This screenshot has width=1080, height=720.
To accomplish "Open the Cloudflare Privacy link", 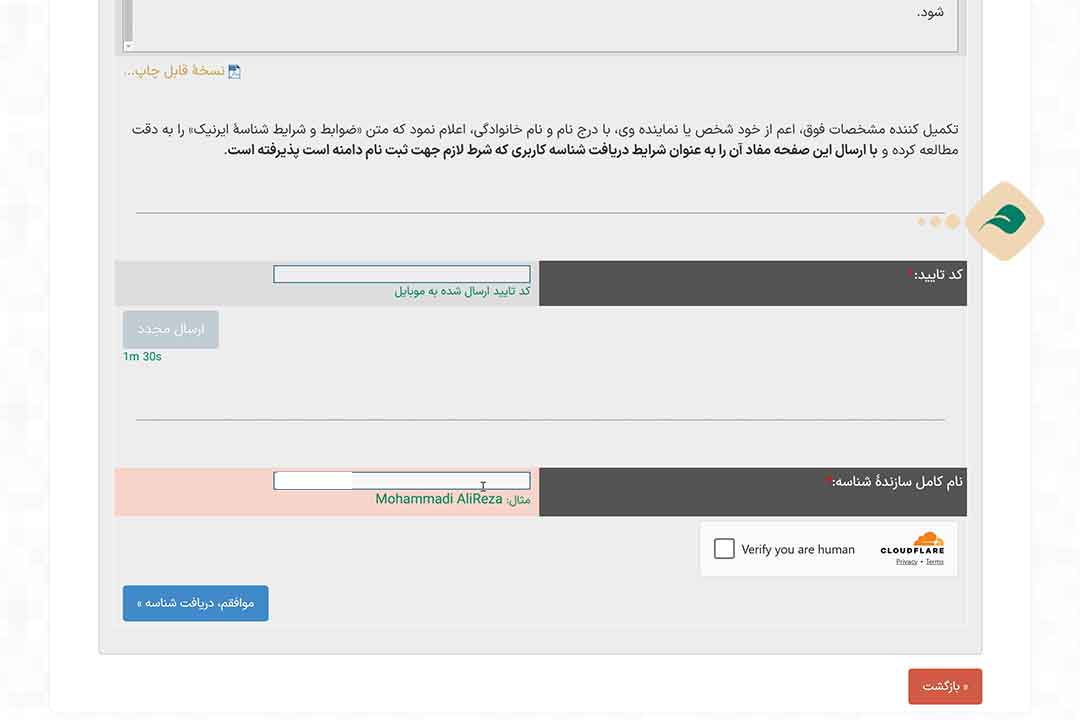I will [906, 562].
